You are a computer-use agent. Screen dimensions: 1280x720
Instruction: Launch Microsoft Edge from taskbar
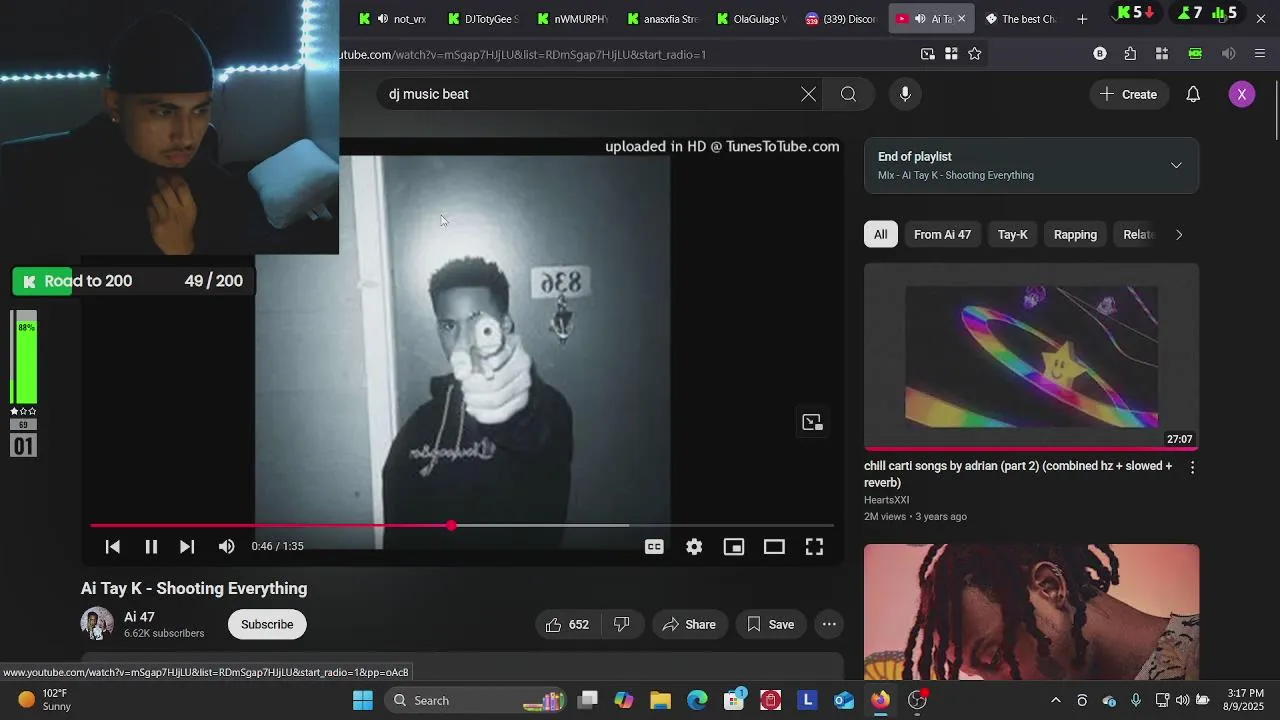pos(697,700)
